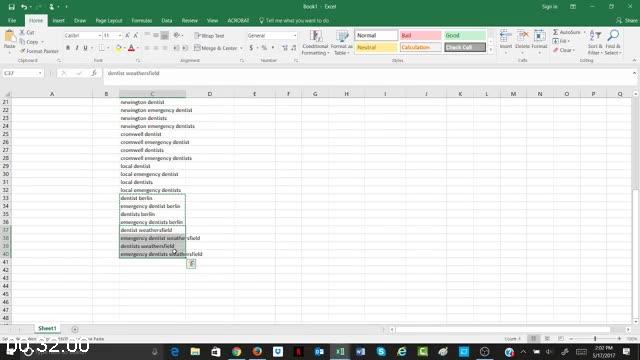Open the font size dropdown
640x360 pixels.
[x=120, y=36]
